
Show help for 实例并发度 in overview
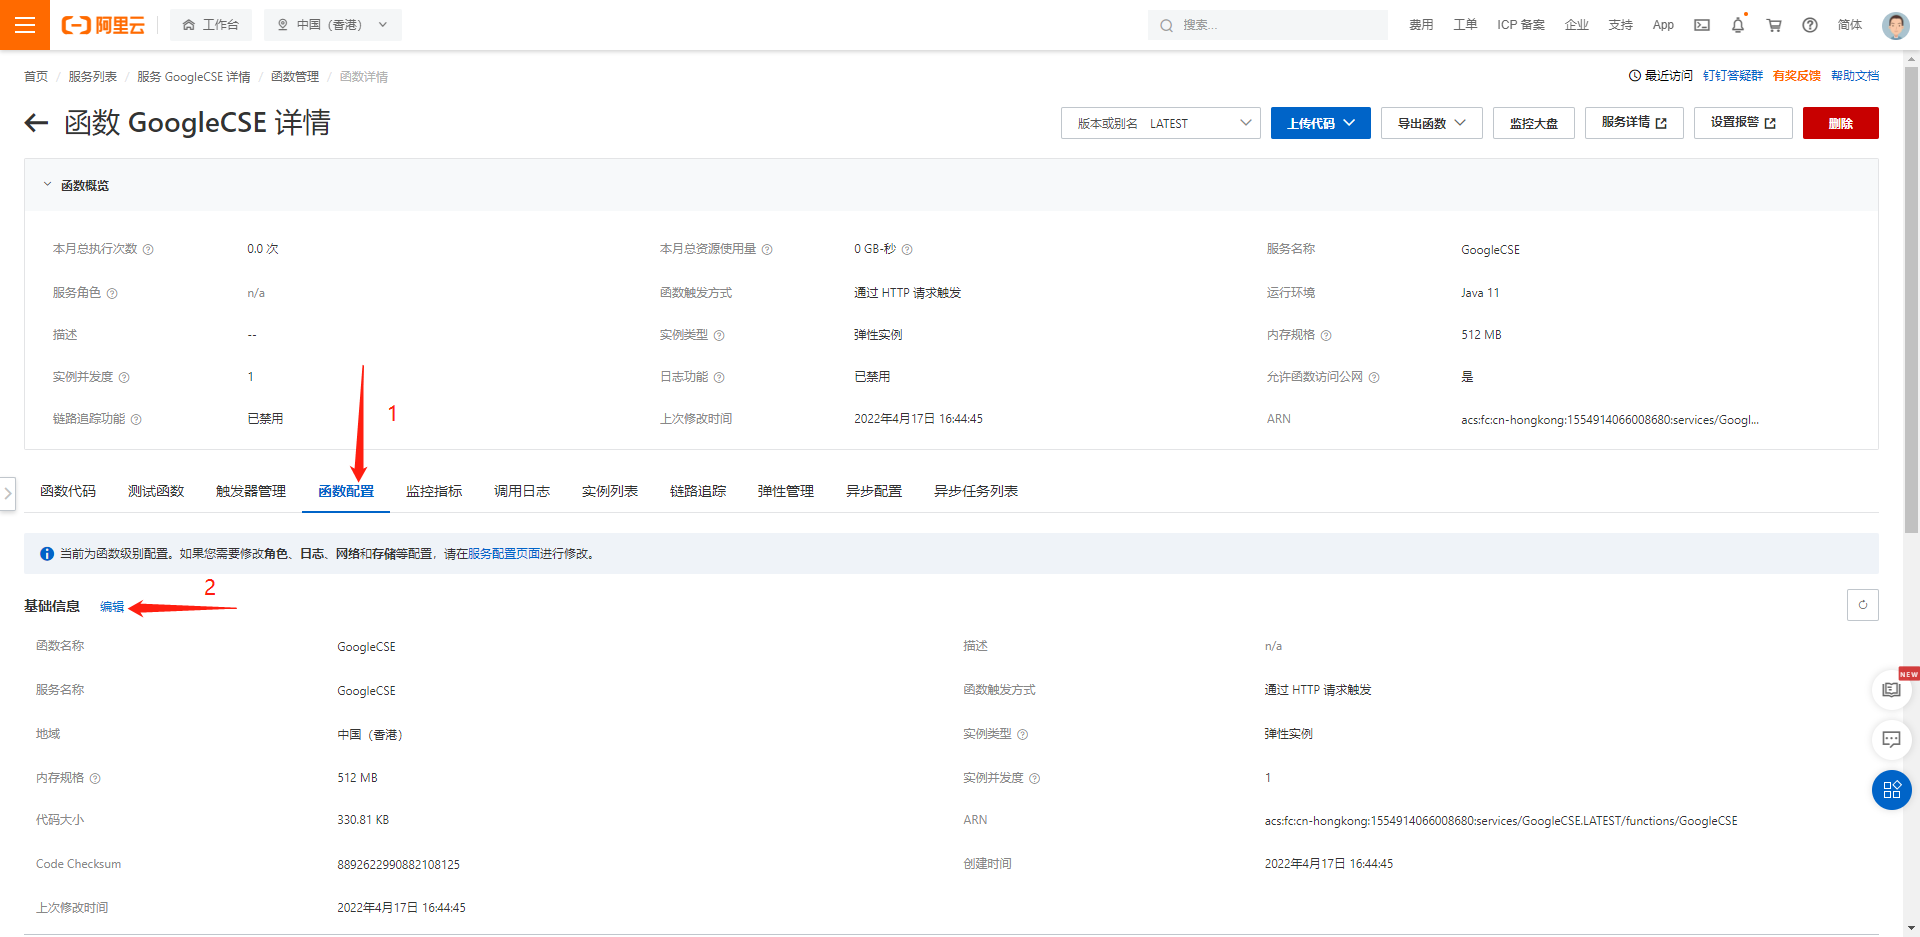pos(124,378)
